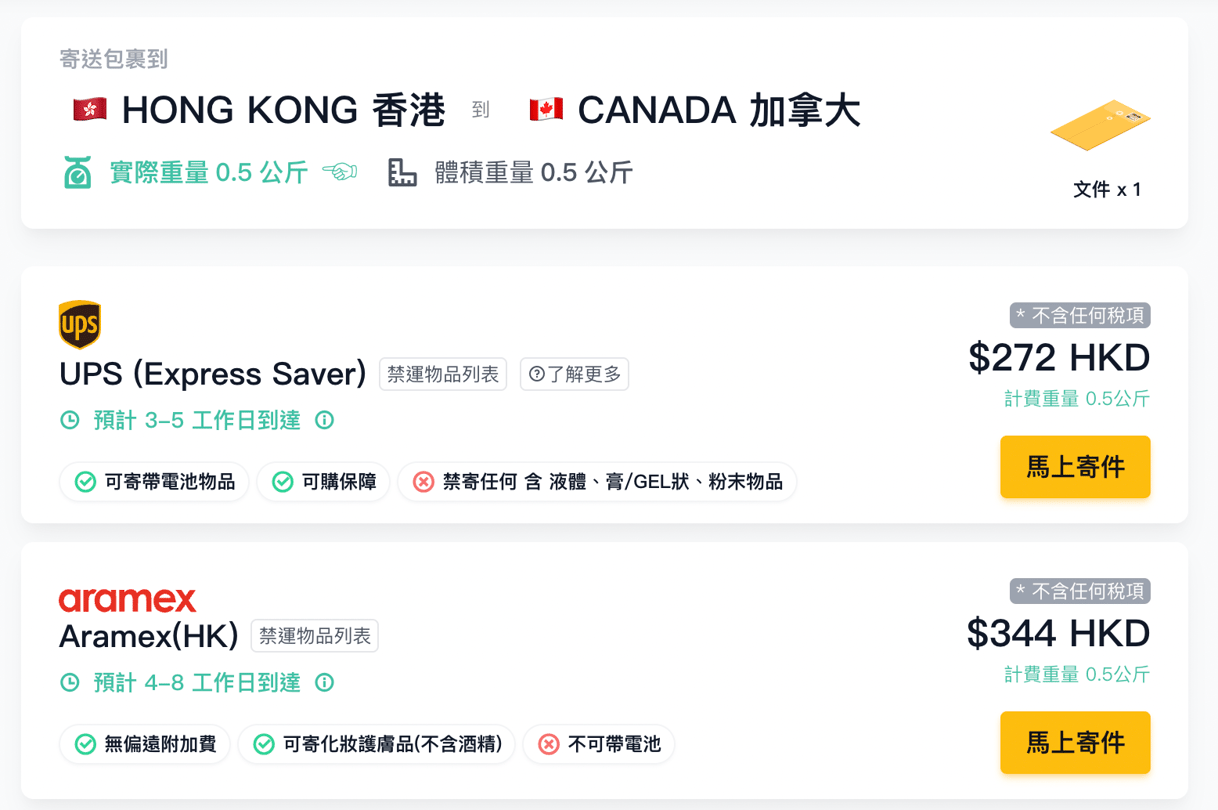Click the pointing hand icon beside the weight
This screenshot has height=810, width=1218.
pyautogui.click(x=340, y=173)
